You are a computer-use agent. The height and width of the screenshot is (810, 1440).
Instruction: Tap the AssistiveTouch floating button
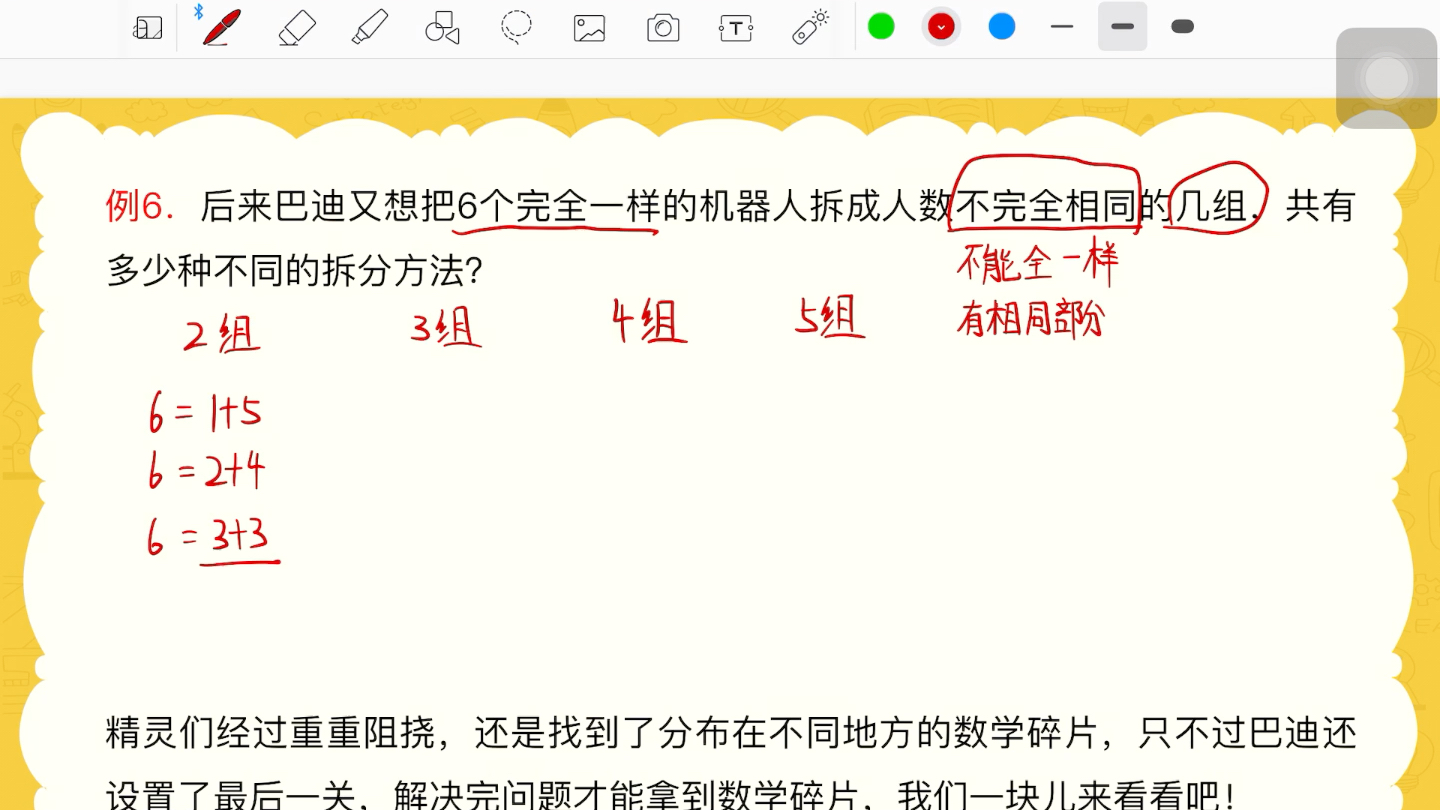(1386, 78)
